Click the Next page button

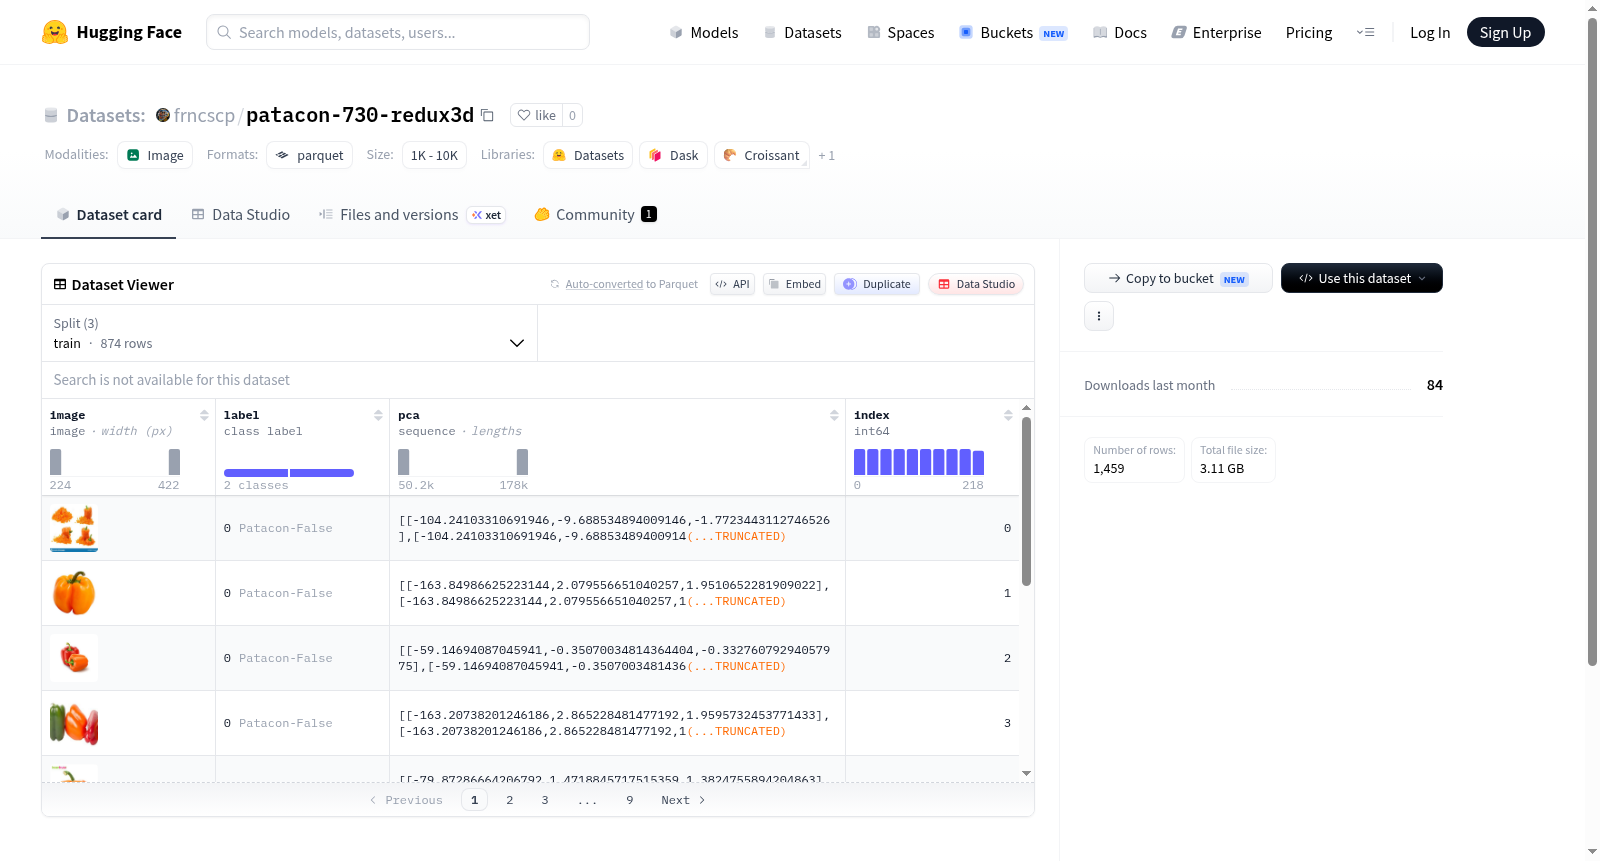click(x=683, y=800)
